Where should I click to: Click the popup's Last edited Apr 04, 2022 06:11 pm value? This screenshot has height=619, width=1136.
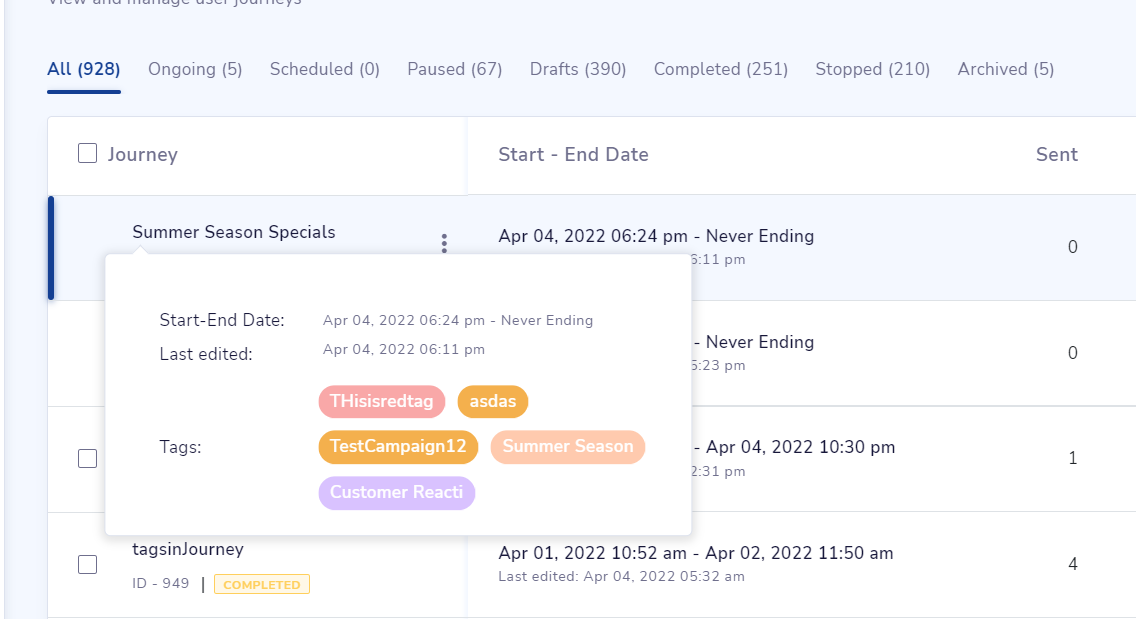[x=404, y=349]
